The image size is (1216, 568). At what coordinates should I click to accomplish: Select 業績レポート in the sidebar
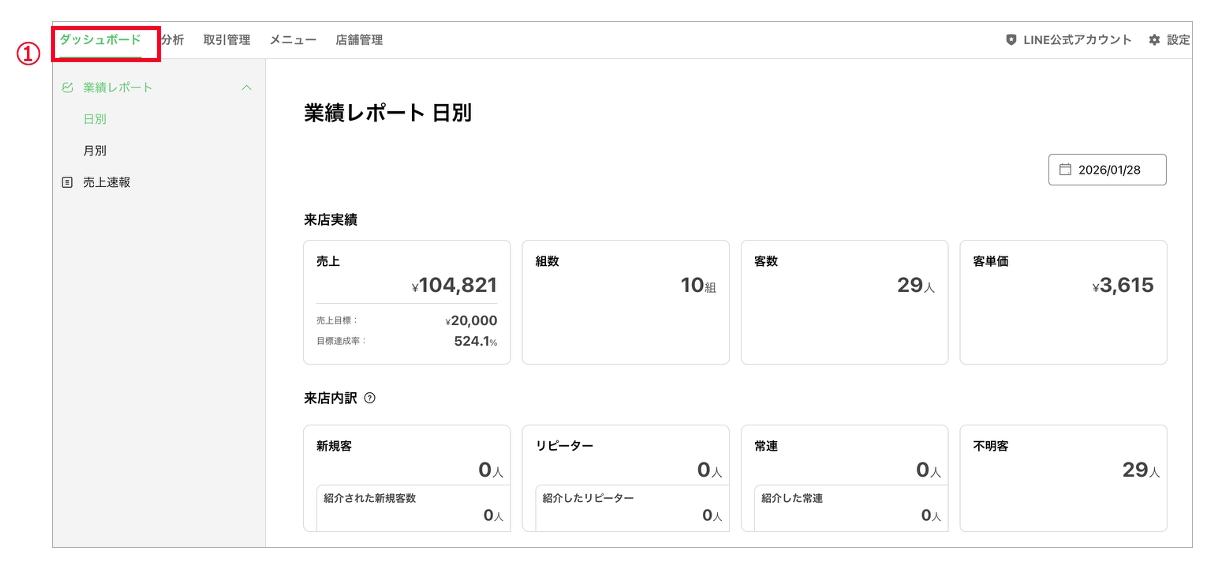[118, 87]
